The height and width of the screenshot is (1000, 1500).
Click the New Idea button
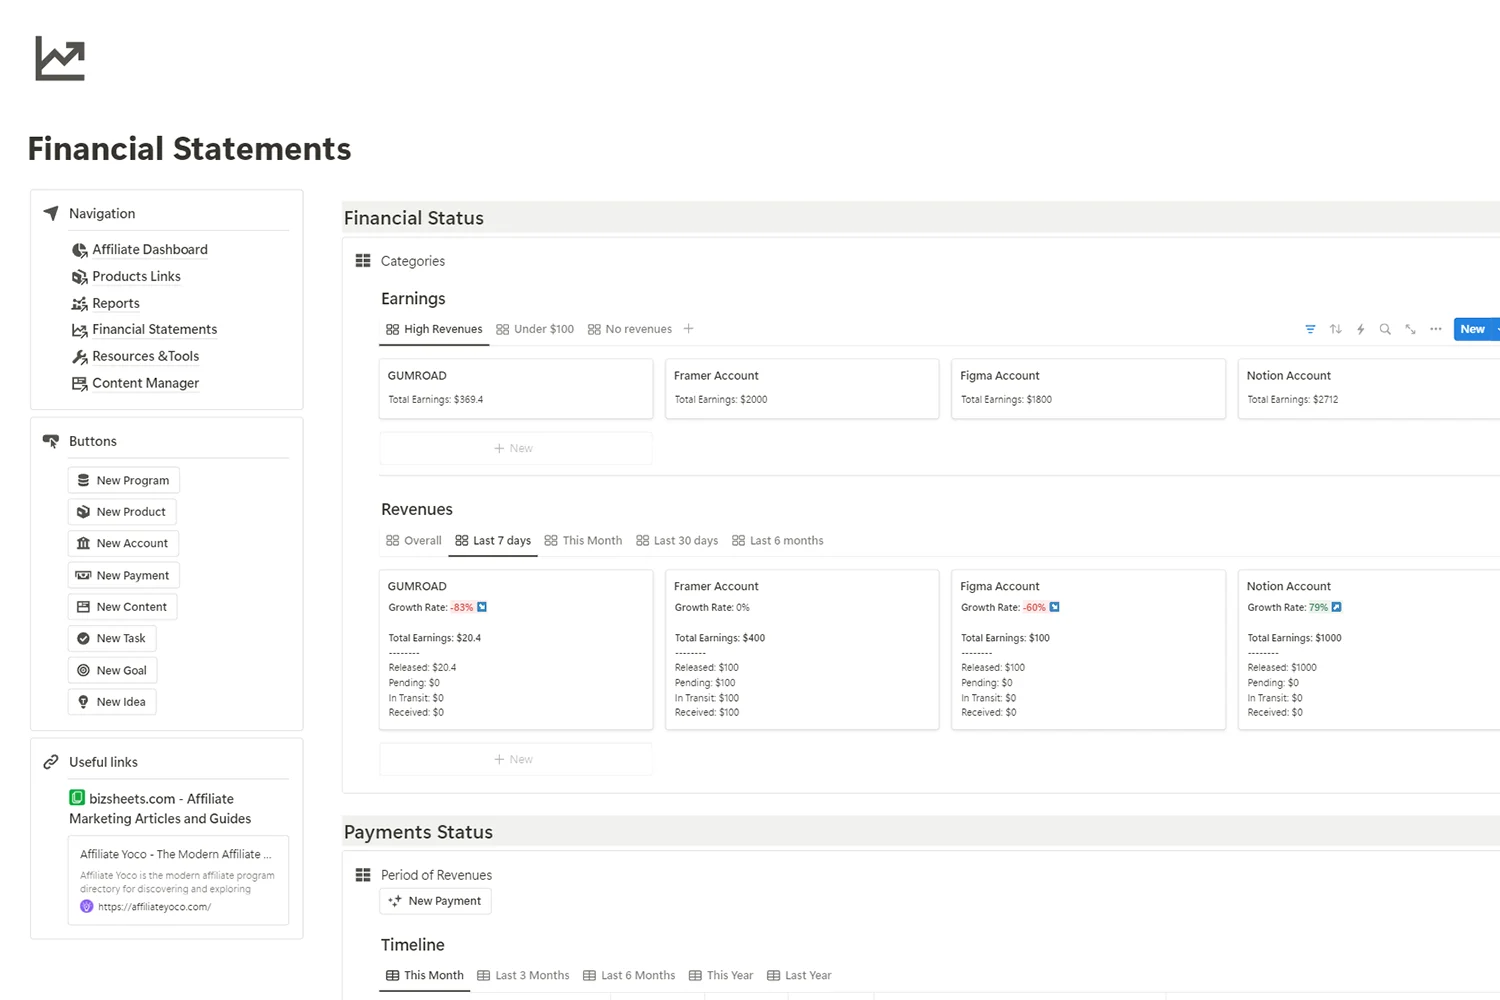pyautogui.click(x=112, y=702)
